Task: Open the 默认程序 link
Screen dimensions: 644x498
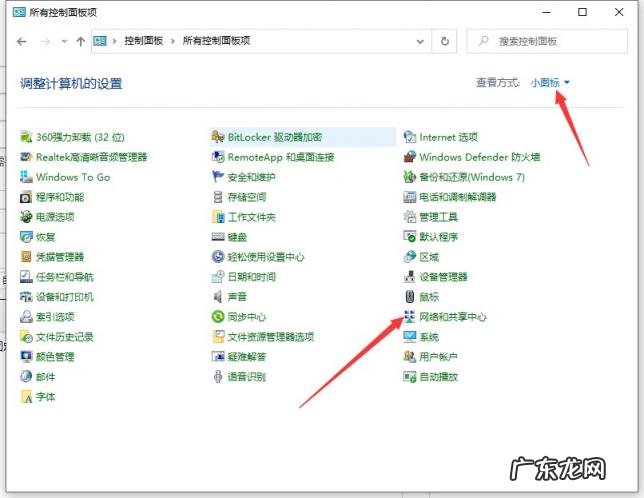Action: (x=438, y=237)
